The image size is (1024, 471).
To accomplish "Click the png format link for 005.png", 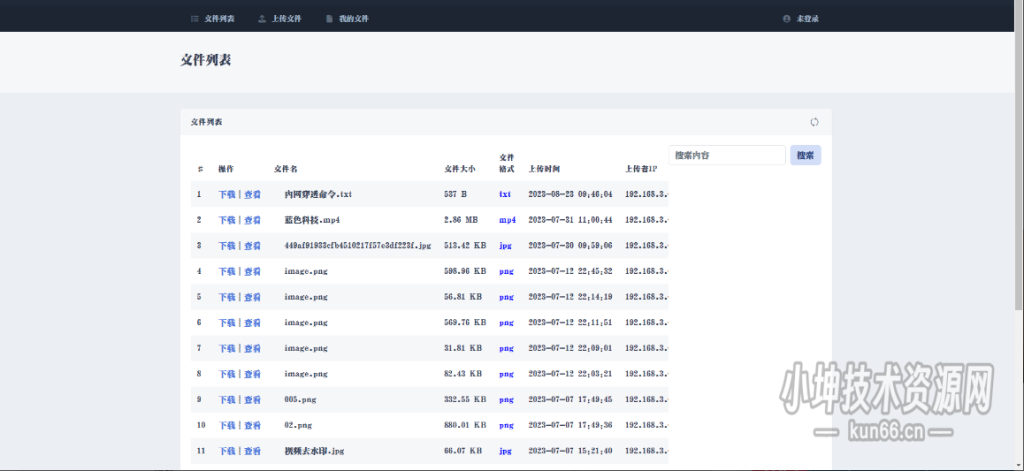I will coord(506,399).
